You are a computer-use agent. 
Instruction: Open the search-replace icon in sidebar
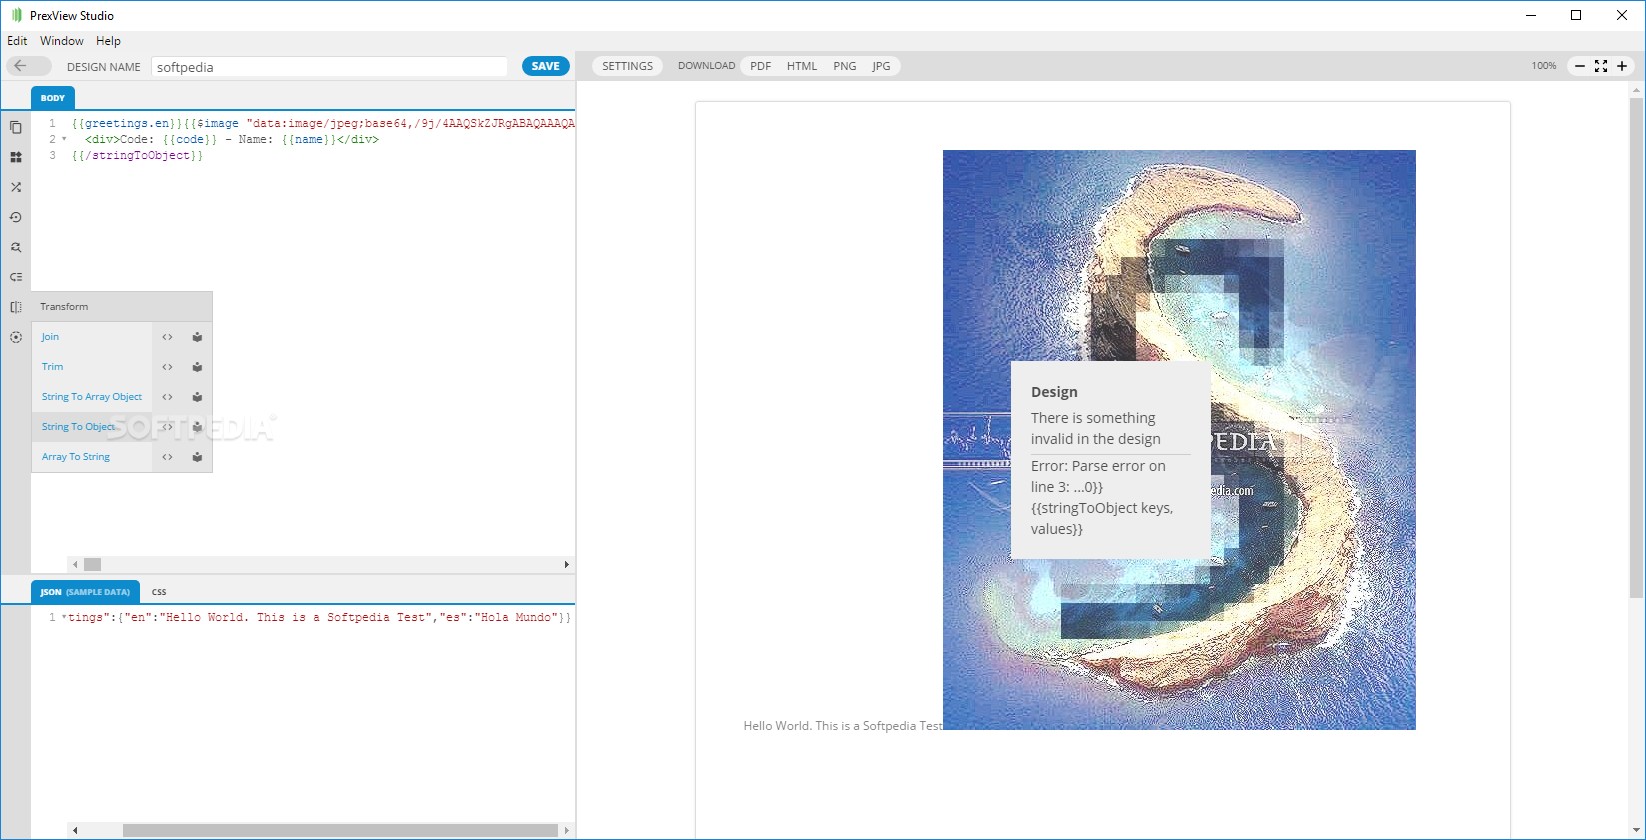click(x=16, y=247)
